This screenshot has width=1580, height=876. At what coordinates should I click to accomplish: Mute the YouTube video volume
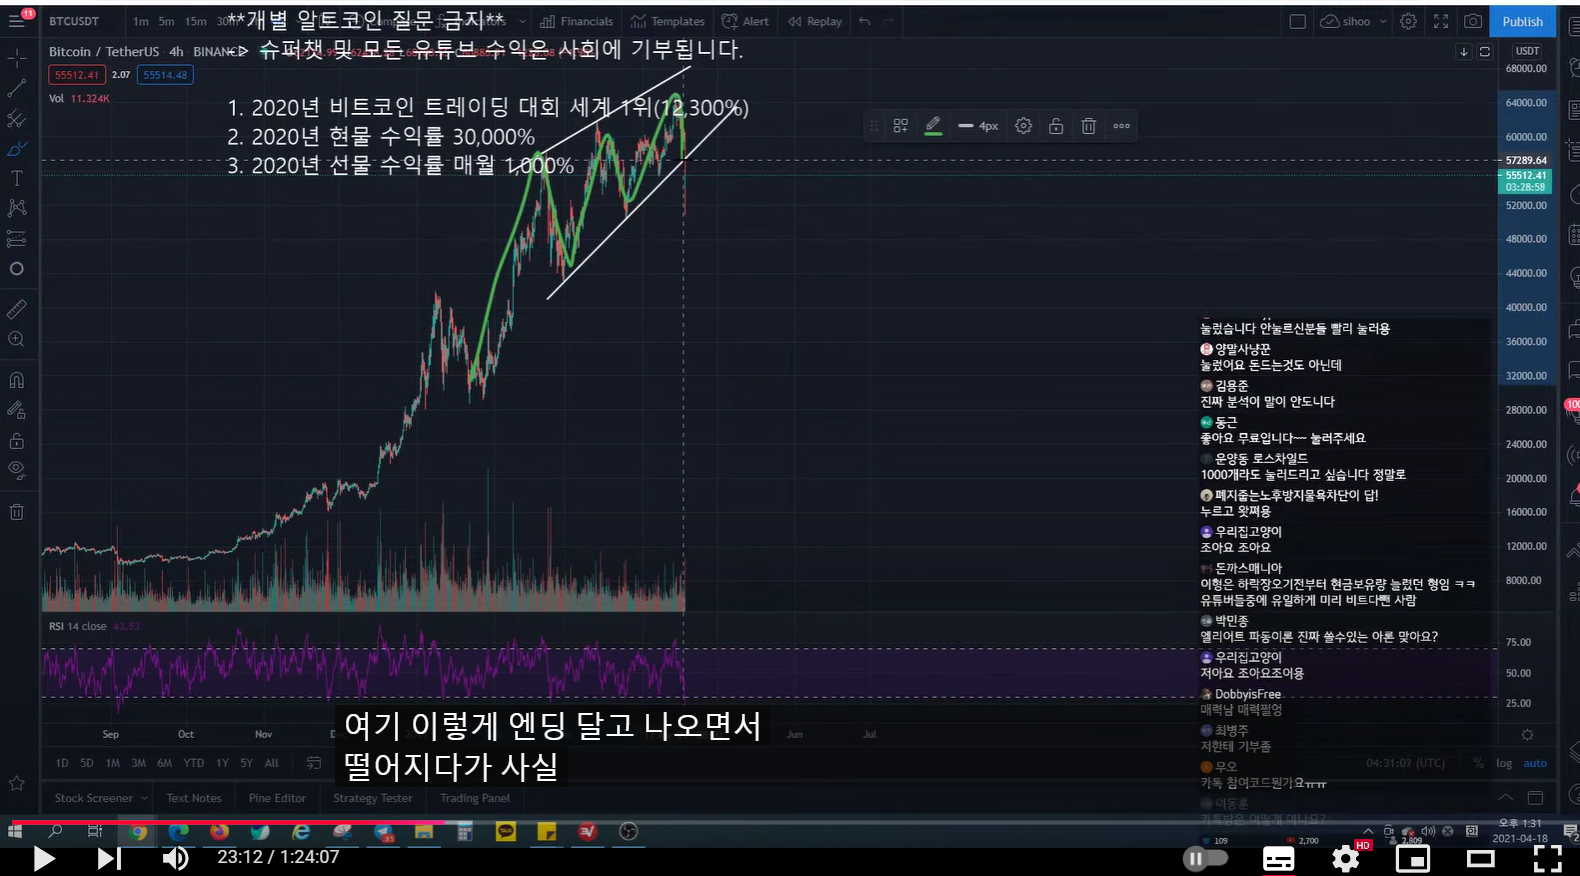click(x=175, y=858)
